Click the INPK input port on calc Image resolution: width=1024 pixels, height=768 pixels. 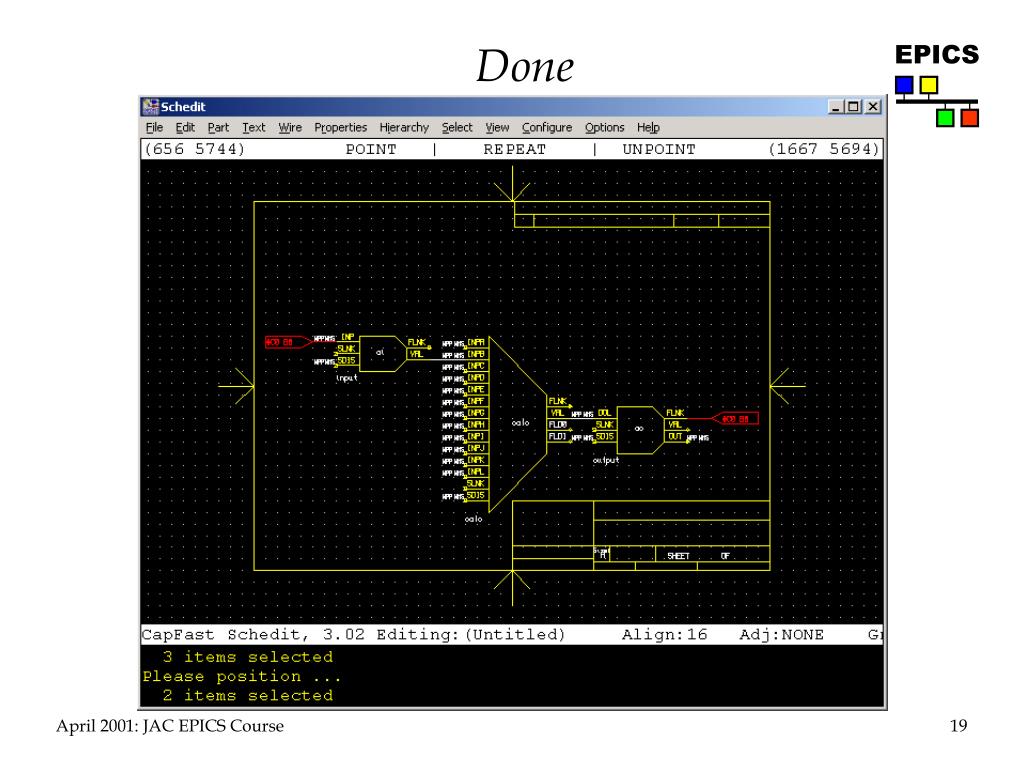pyautogui.click(x=476, y=460)
